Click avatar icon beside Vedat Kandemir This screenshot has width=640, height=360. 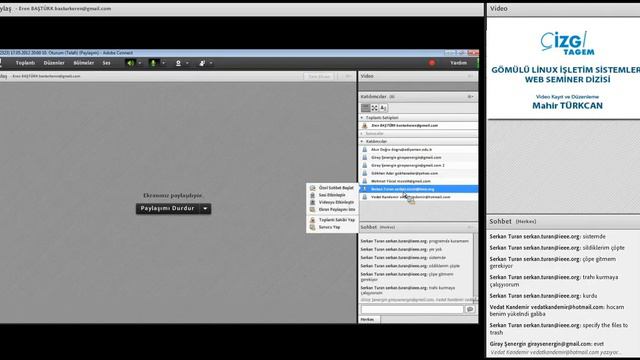(x=365, y=197)
